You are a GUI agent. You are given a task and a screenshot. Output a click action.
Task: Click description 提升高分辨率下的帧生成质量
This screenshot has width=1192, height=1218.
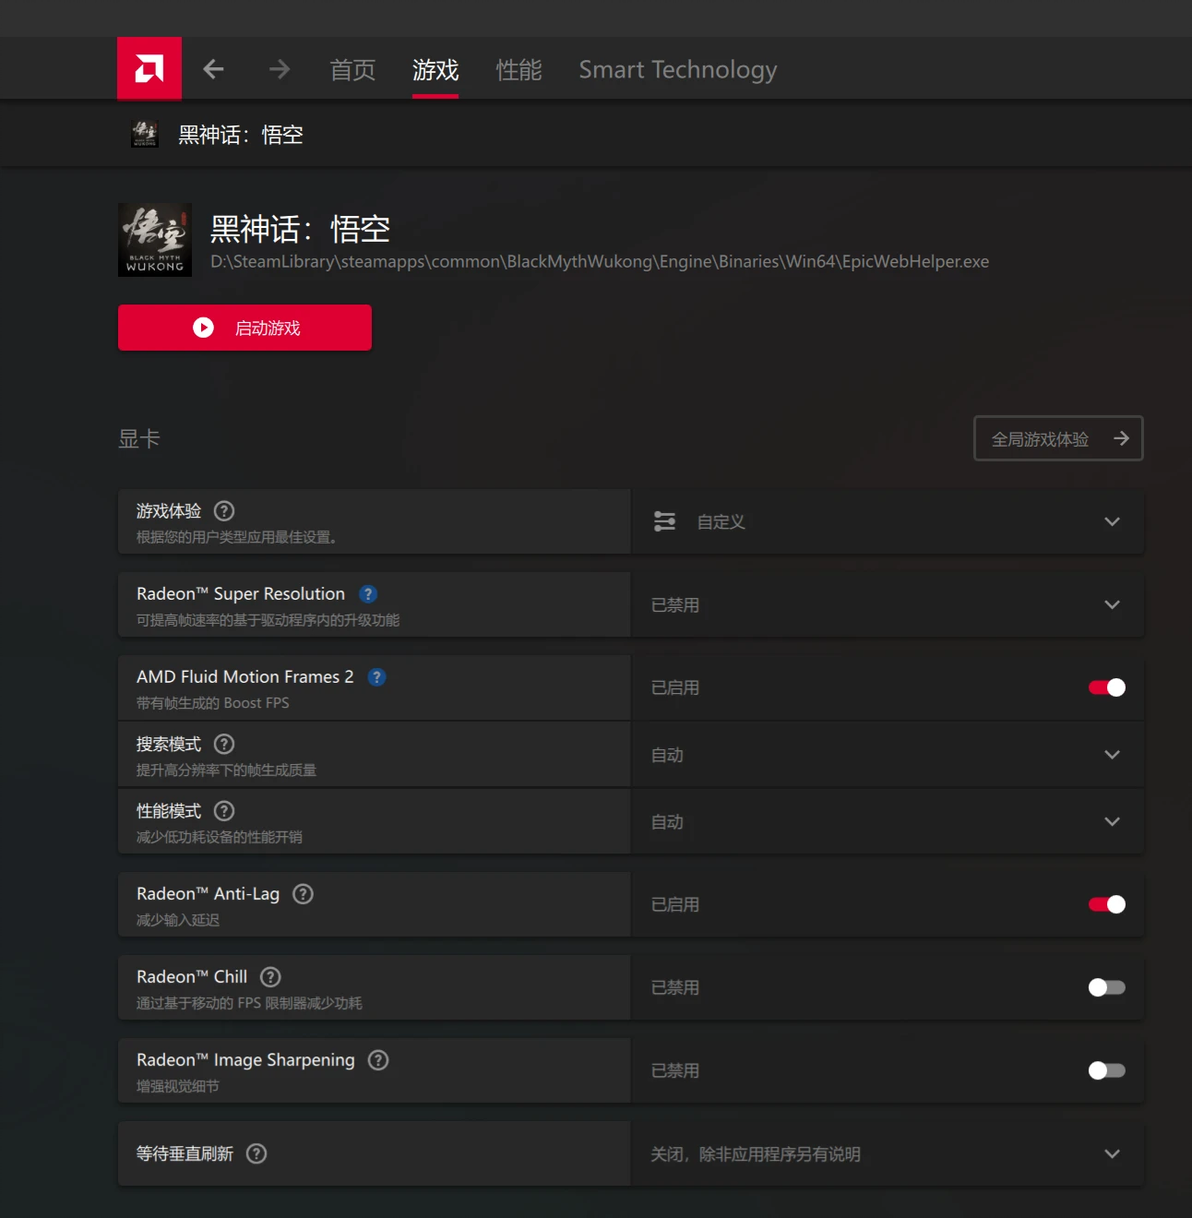point(226,770)
